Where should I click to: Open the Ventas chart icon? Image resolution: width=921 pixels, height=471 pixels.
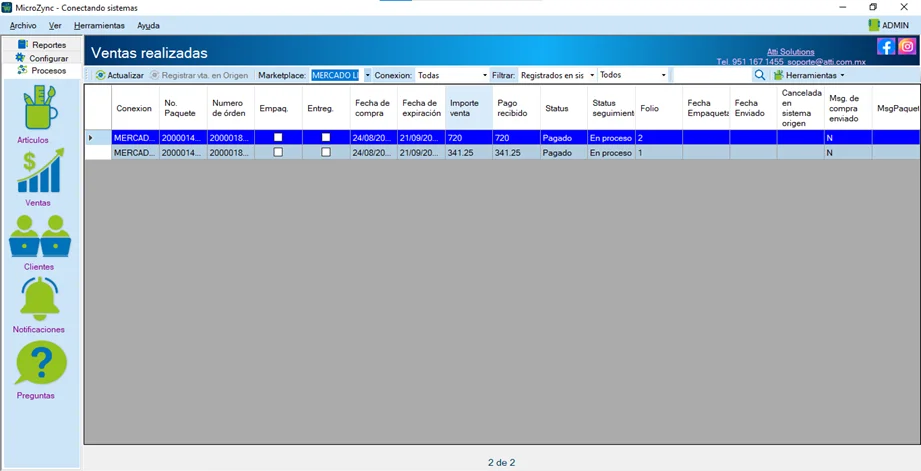(x=41, y=170)
